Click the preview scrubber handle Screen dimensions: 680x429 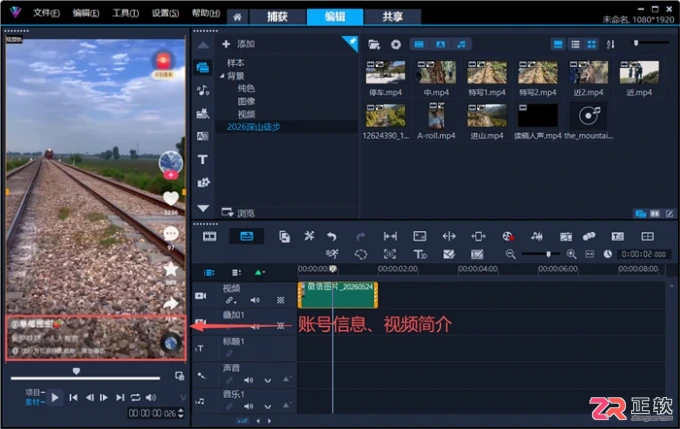tap(76, 371)
